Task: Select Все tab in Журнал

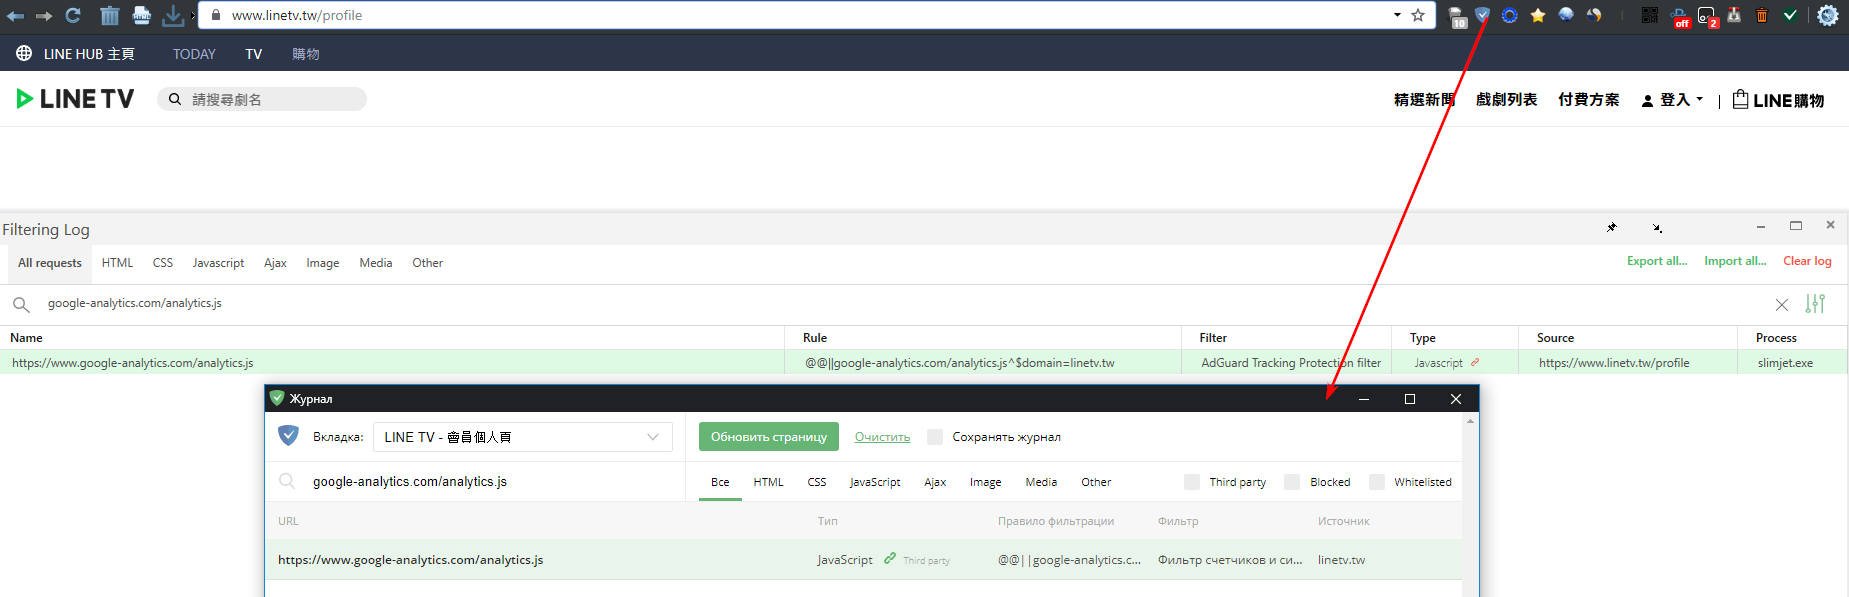Action: click(x=720, y=482)
